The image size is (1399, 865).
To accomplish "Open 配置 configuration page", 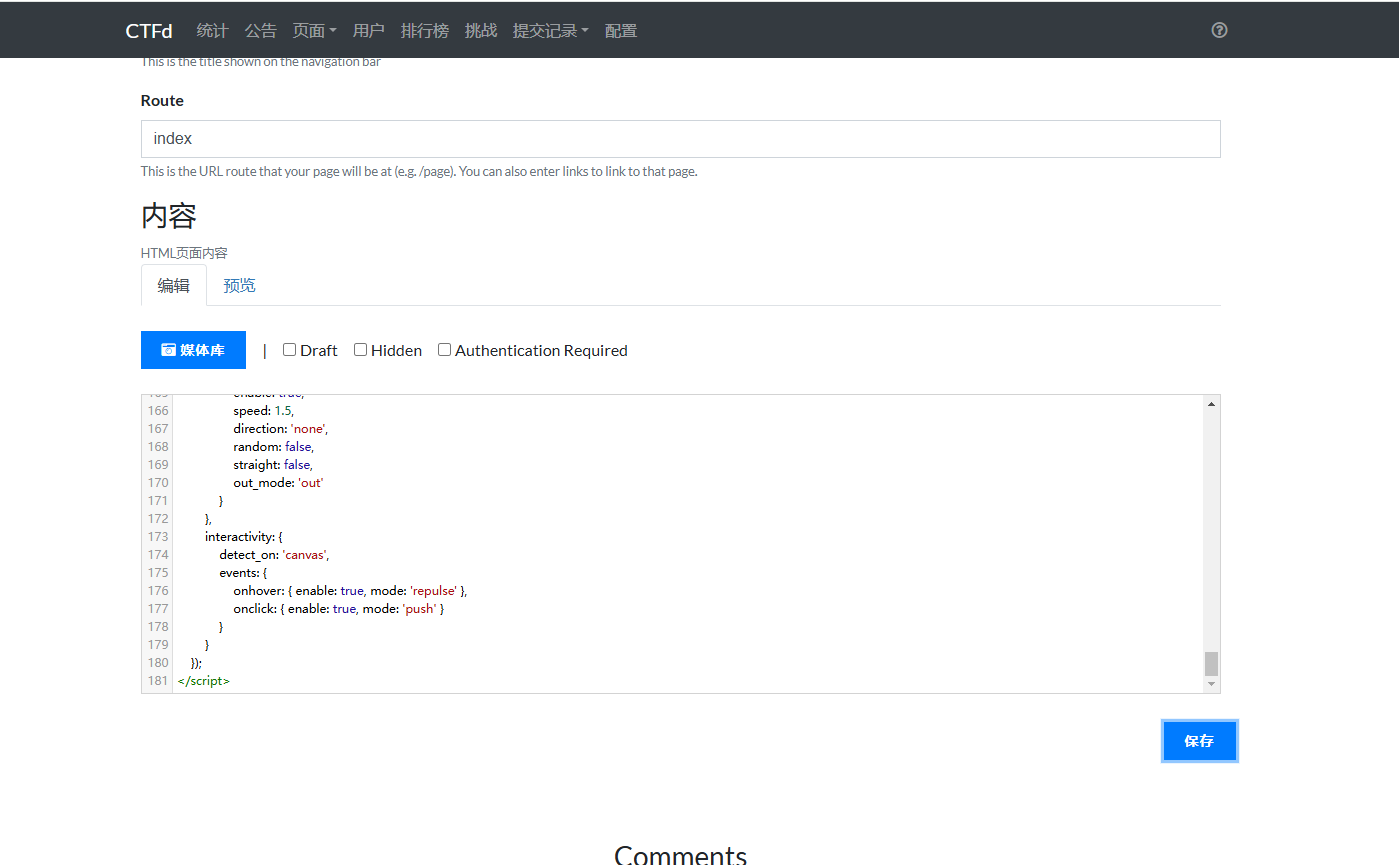I will click(621, 31).
